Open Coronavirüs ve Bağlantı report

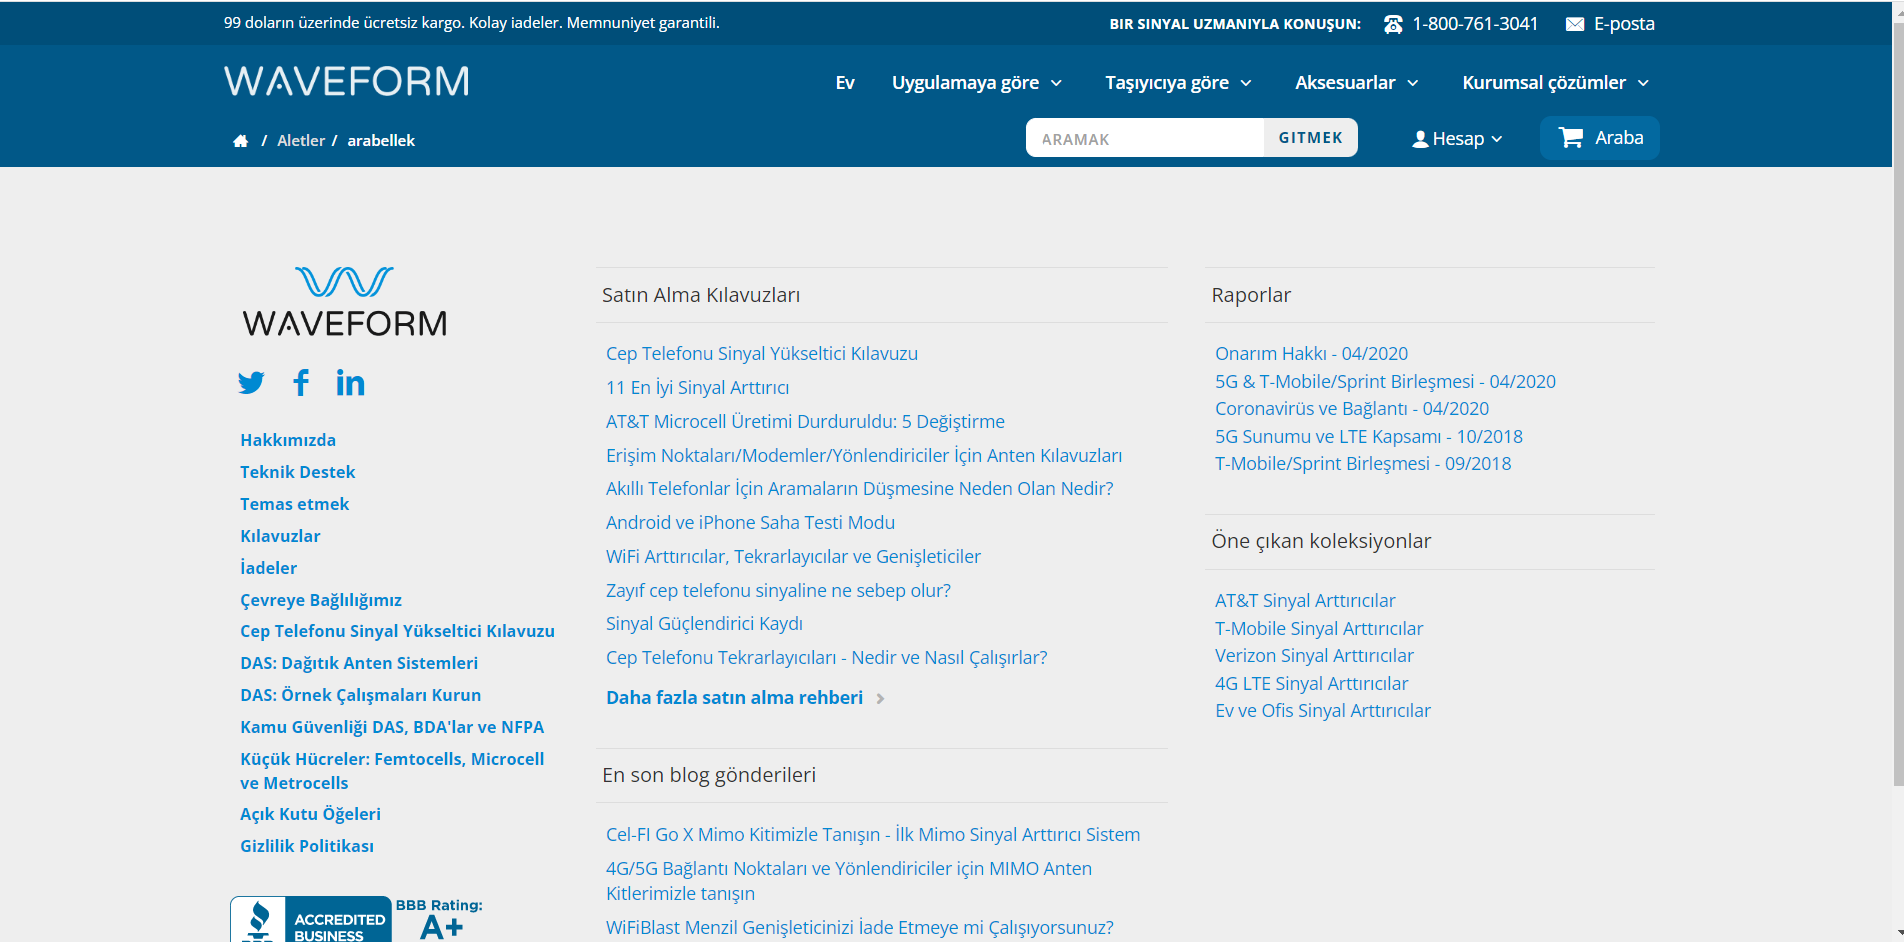tap(1352, 409)
